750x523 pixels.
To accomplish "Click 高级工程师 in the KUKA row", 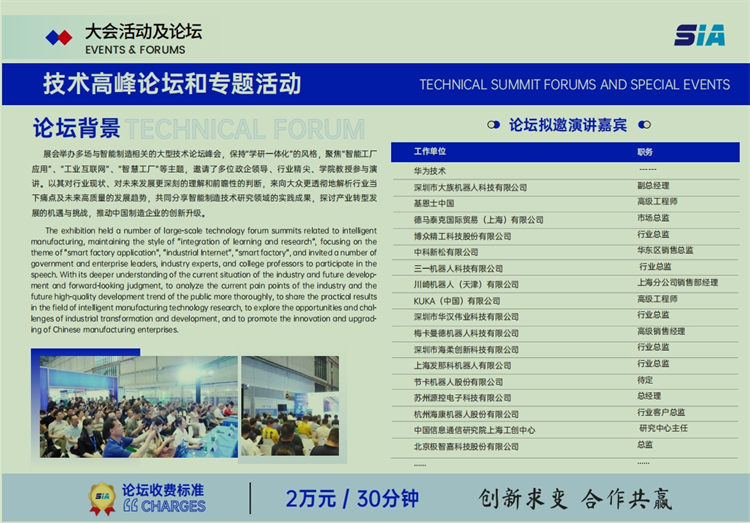I will click(x=657, y=299).
